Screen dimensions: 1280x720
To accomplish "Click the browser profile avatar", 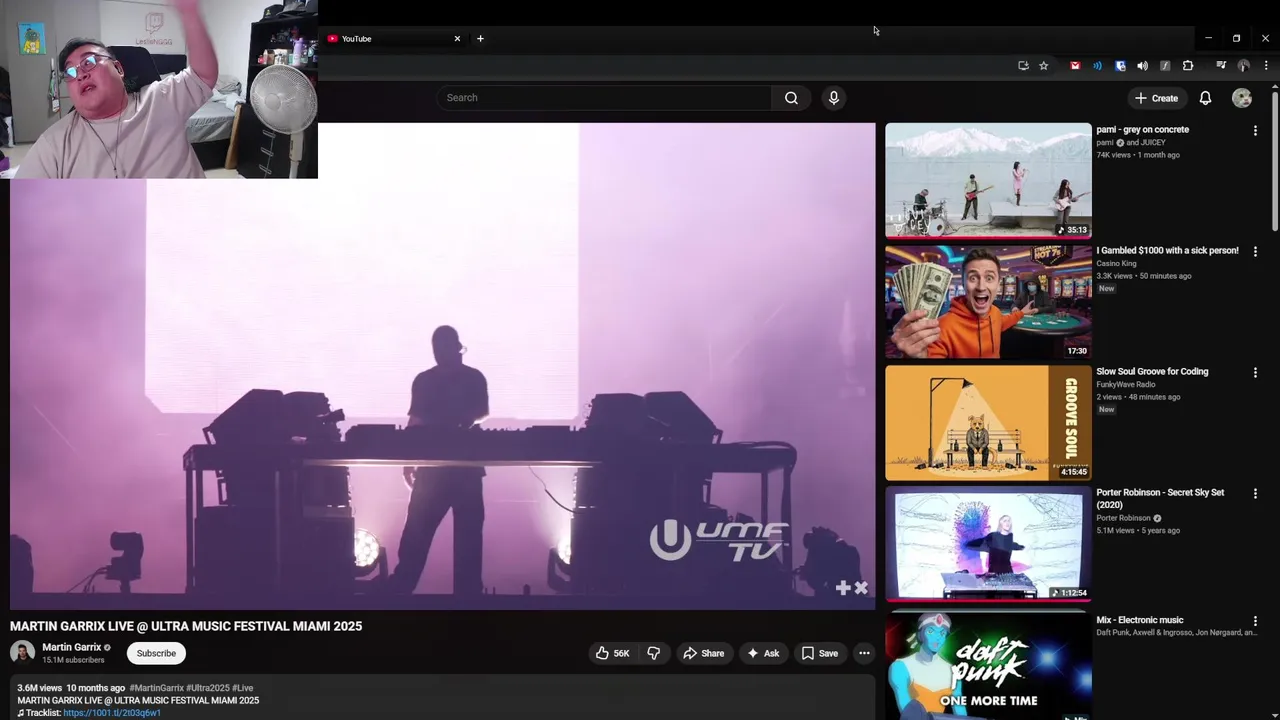I will (1244, 66).
